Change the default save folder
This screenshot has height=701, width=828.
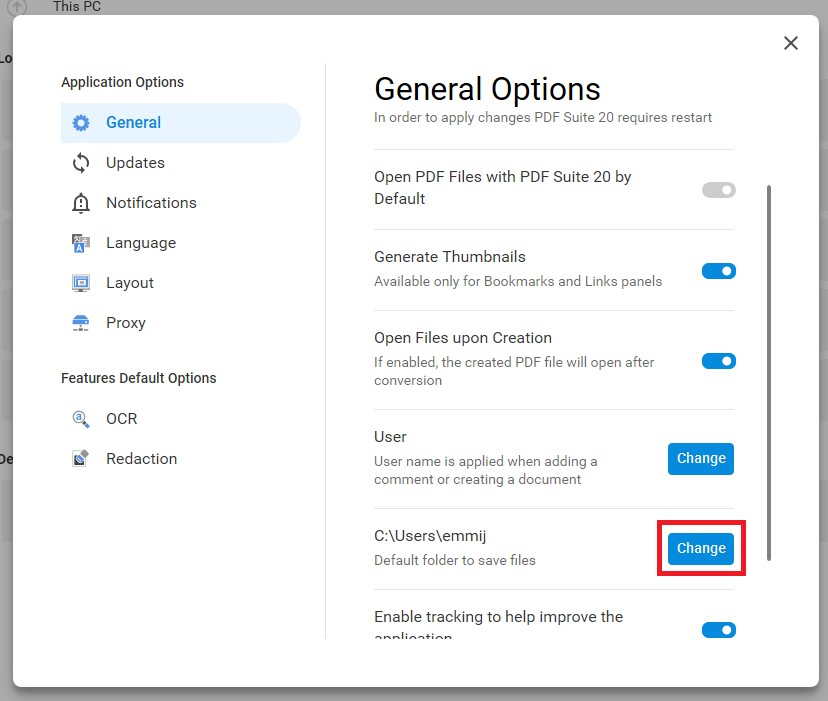point(701,548)
